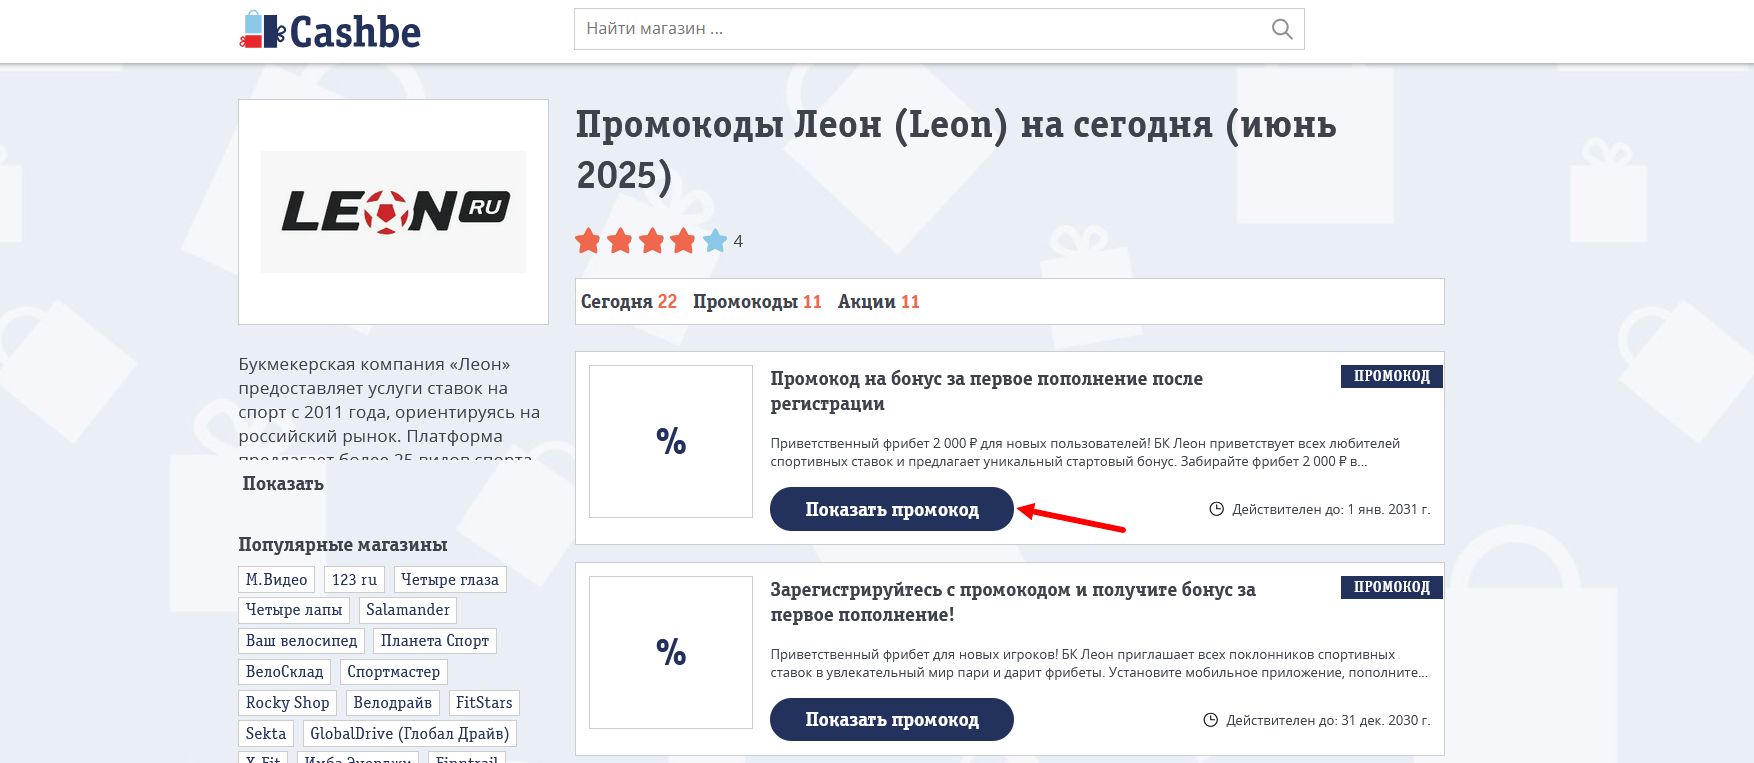This screenshot has height=763, width=1754.
Task: Open 'FitStars' store tag
Action: pos(484,703)
